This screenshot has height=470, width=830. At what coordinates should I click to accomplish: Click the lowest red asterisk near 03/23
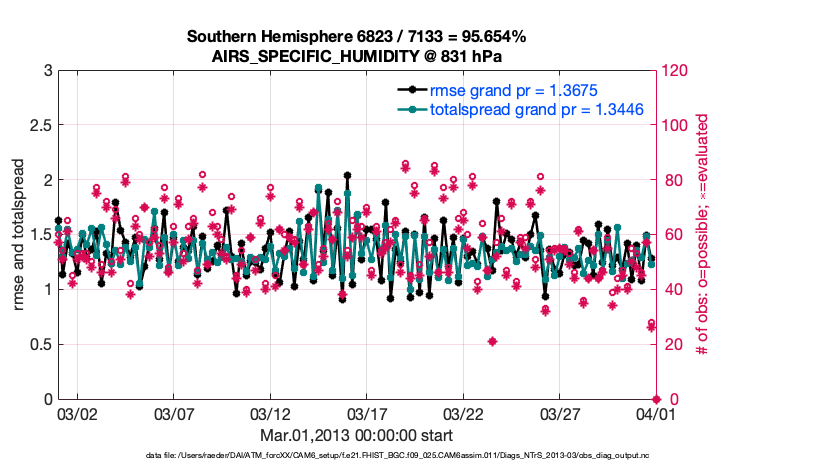click(x=493, y=341)
